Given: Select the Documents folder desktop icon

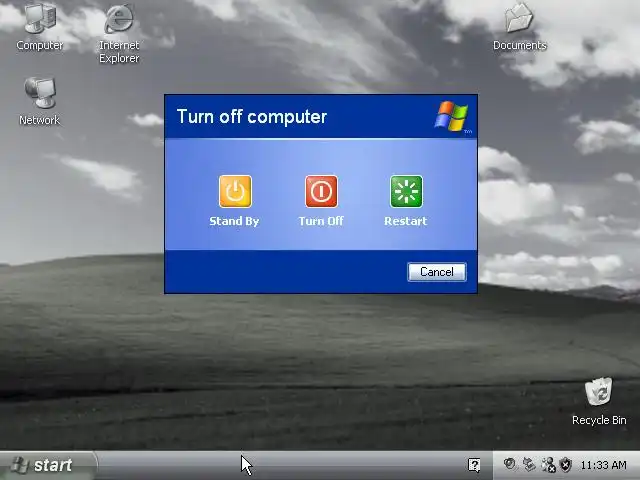Looking at the screenshot, I should click(520, 27).
